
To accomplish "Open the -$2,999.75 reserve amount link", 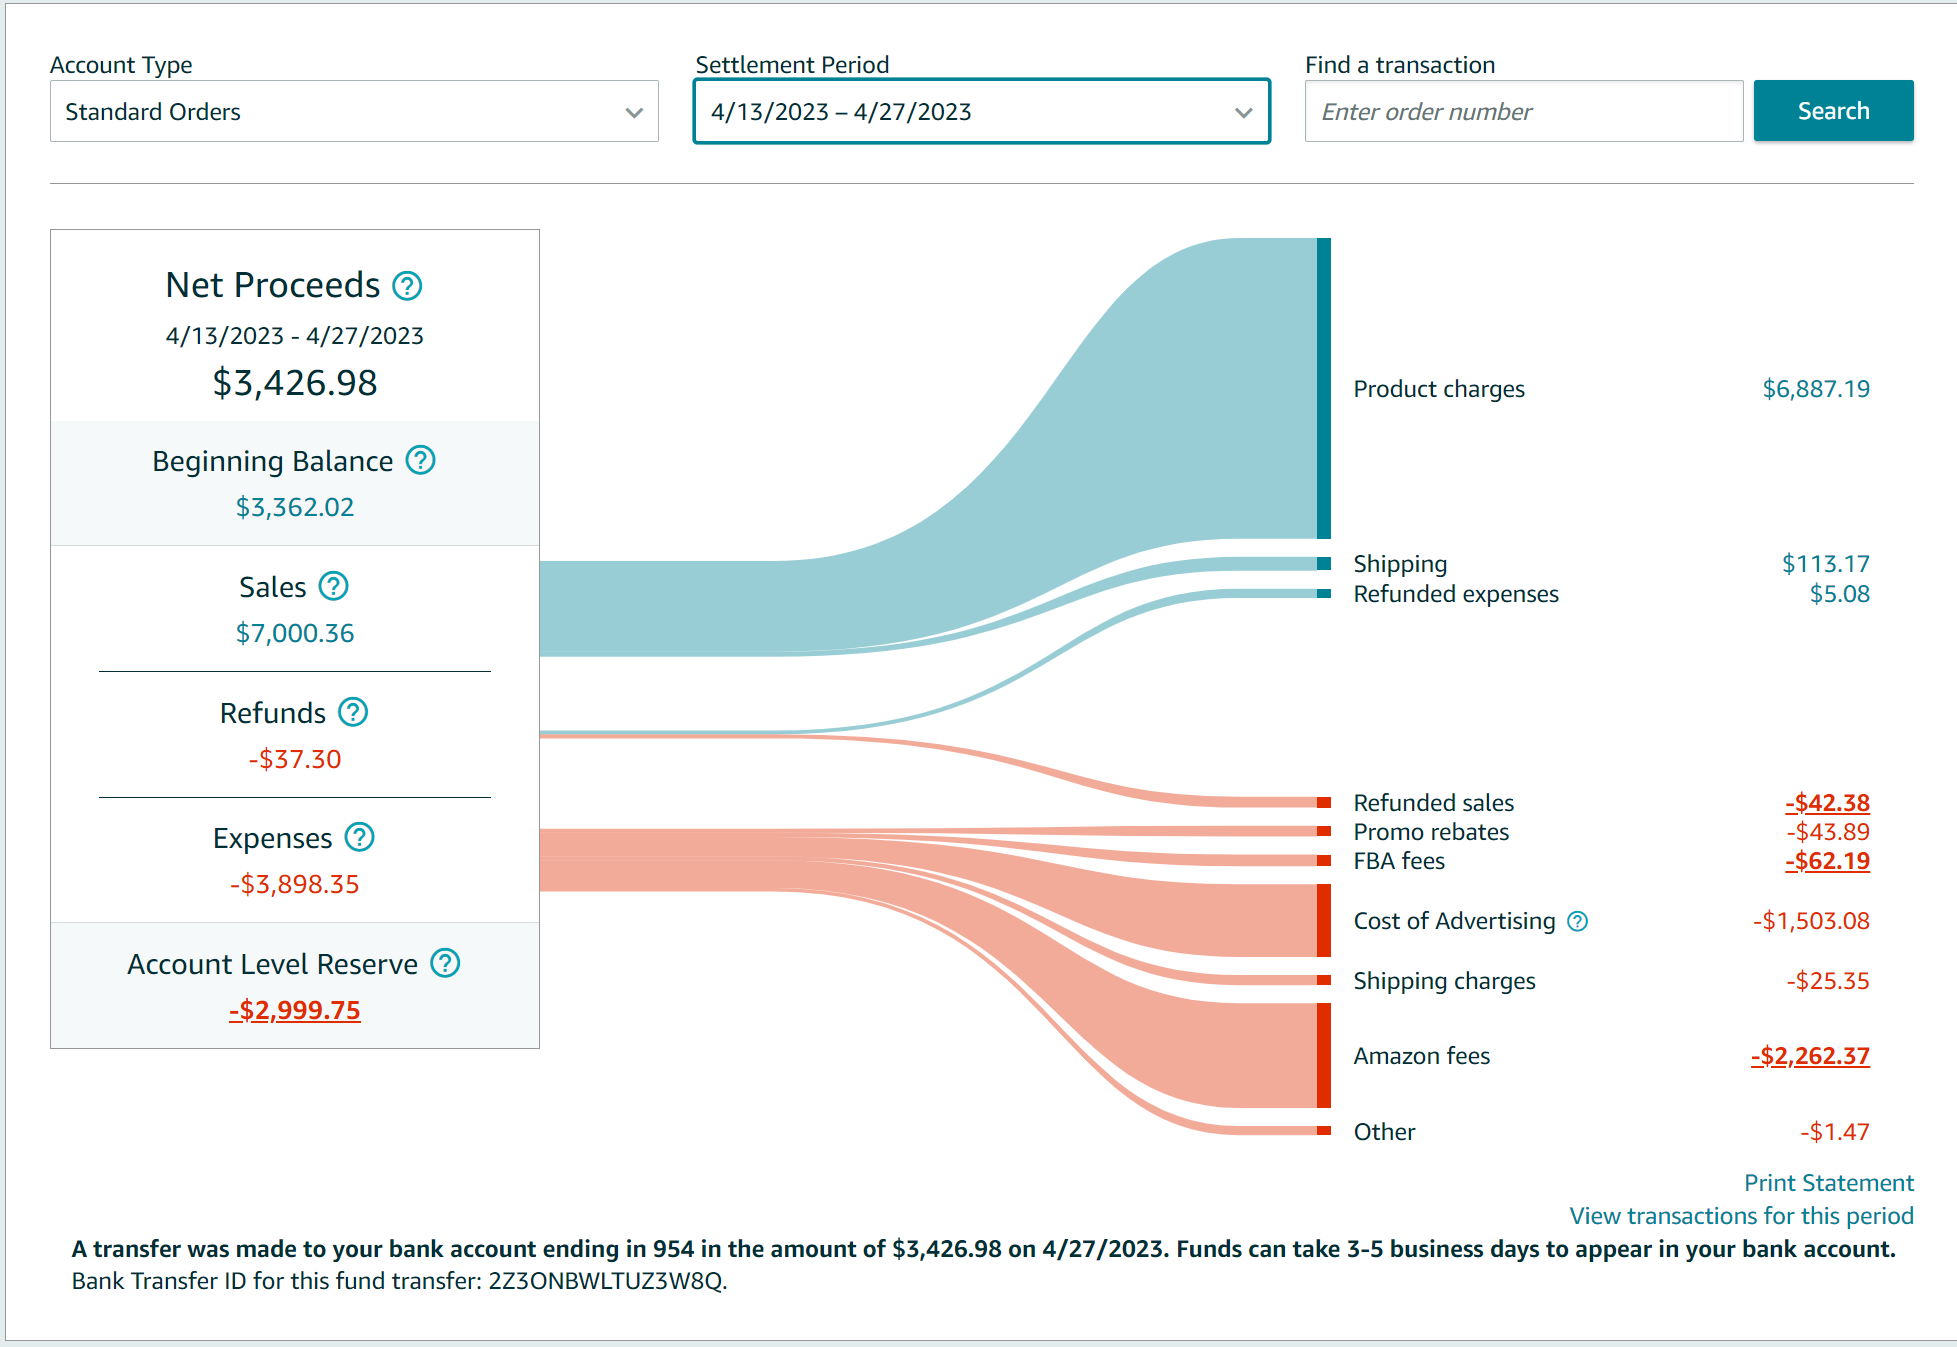I will (295, 1010).
